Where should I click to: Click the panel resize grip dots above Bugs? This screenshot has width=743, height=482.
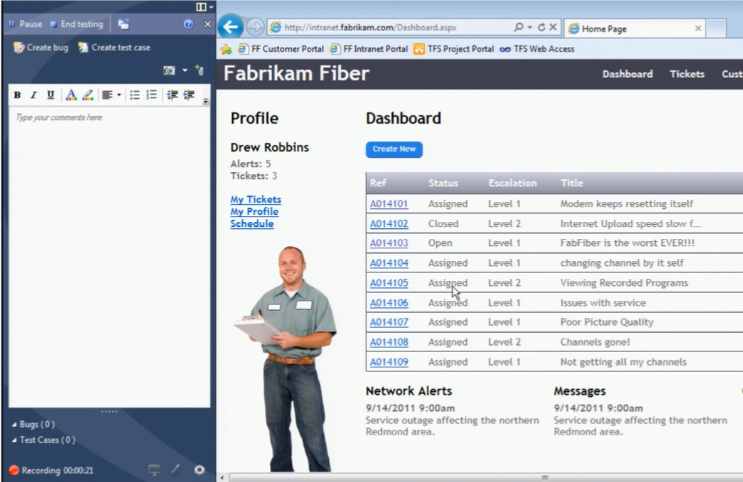109,411
